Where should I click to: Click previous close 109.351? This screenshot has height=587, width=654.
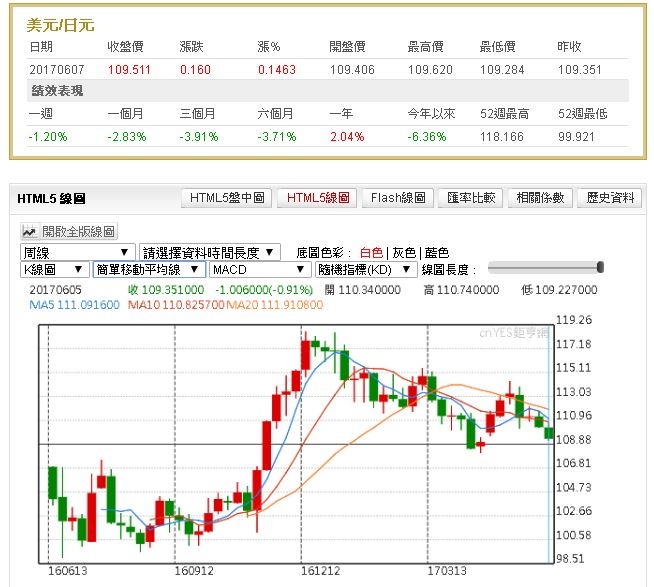click(579, 70)
